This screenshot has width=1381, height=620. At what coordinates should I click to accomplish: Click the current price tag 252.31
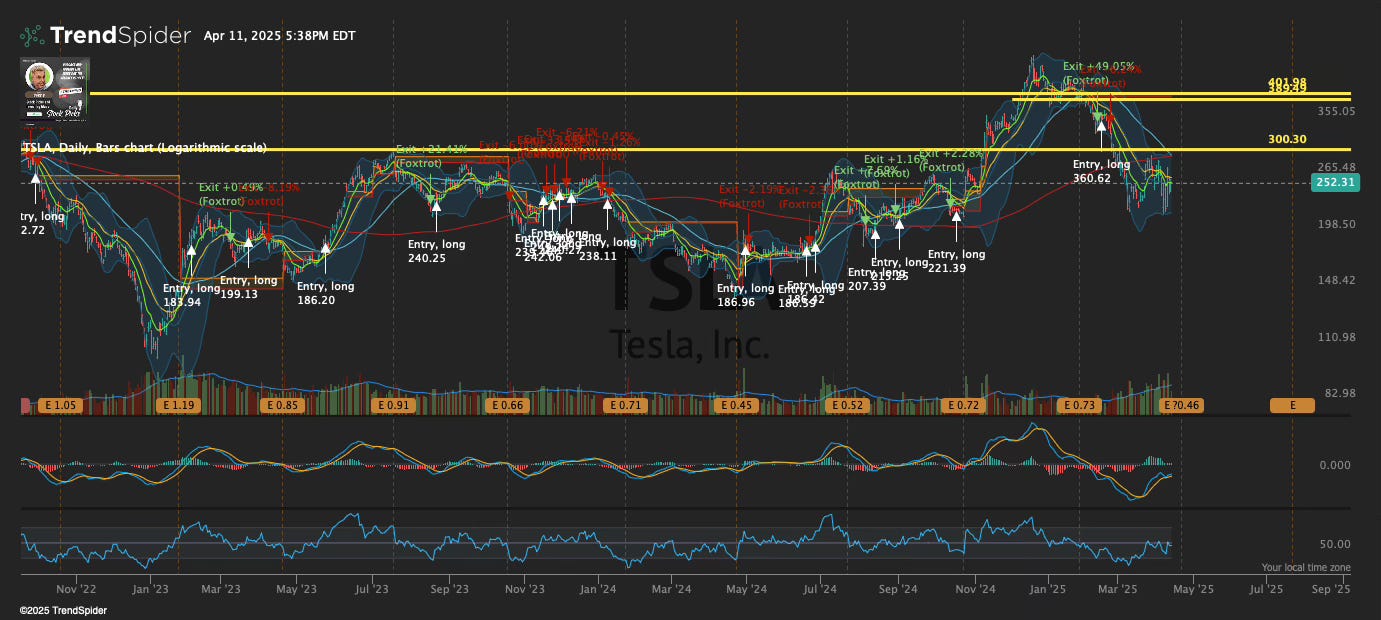pyautogui.click(x=1336, y=182)
